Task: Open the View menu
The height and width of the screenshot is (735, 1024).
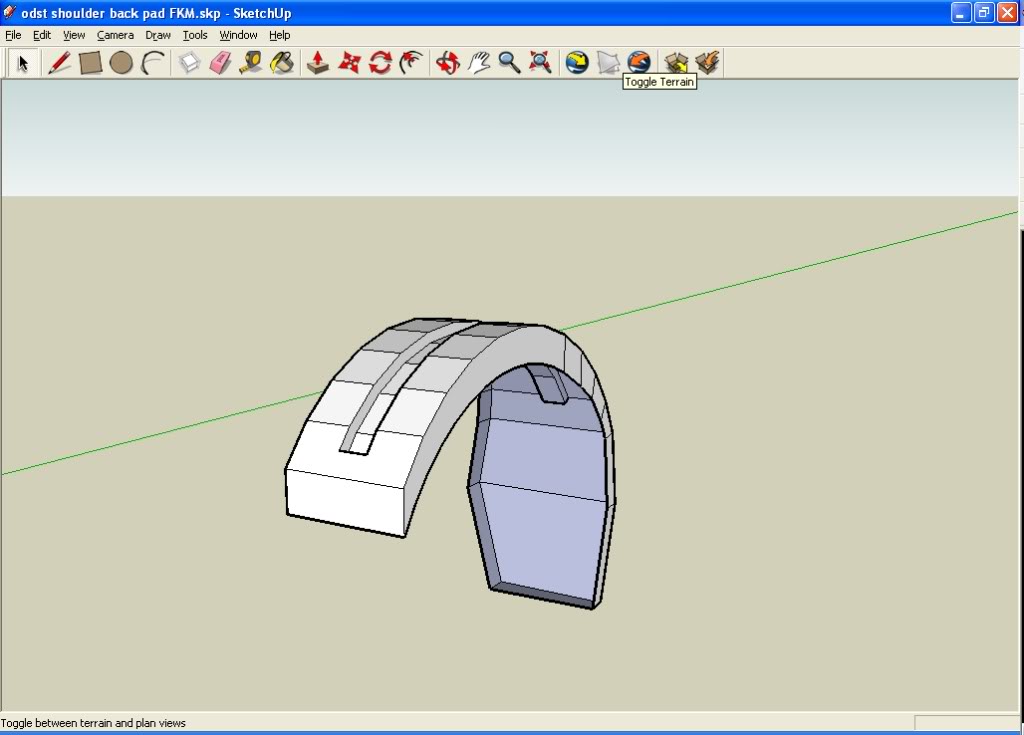Action: click(x=74, y=35)
